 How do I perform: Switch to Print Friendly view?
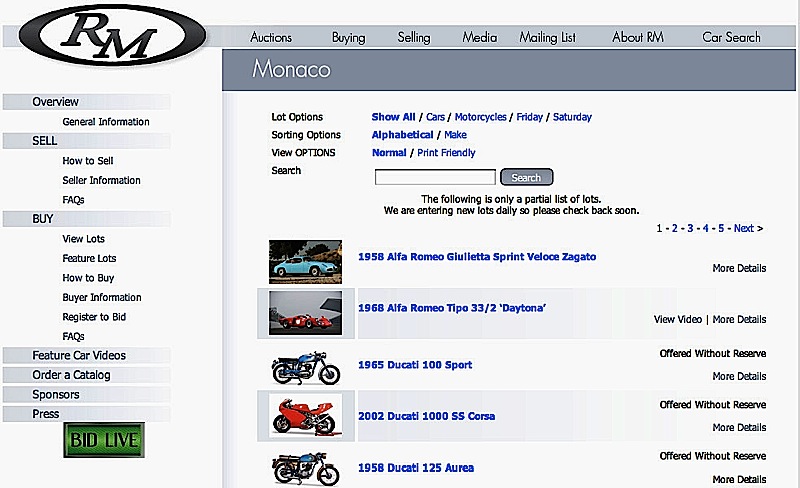tap(446, 153)
